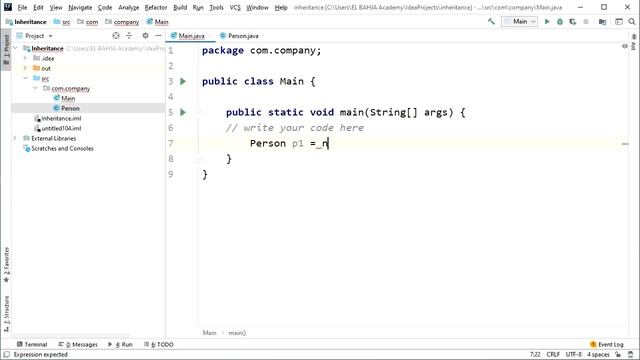Open the Main run configuration dropdown
Viewport: 640px width, 360px height.
[519, 22]
